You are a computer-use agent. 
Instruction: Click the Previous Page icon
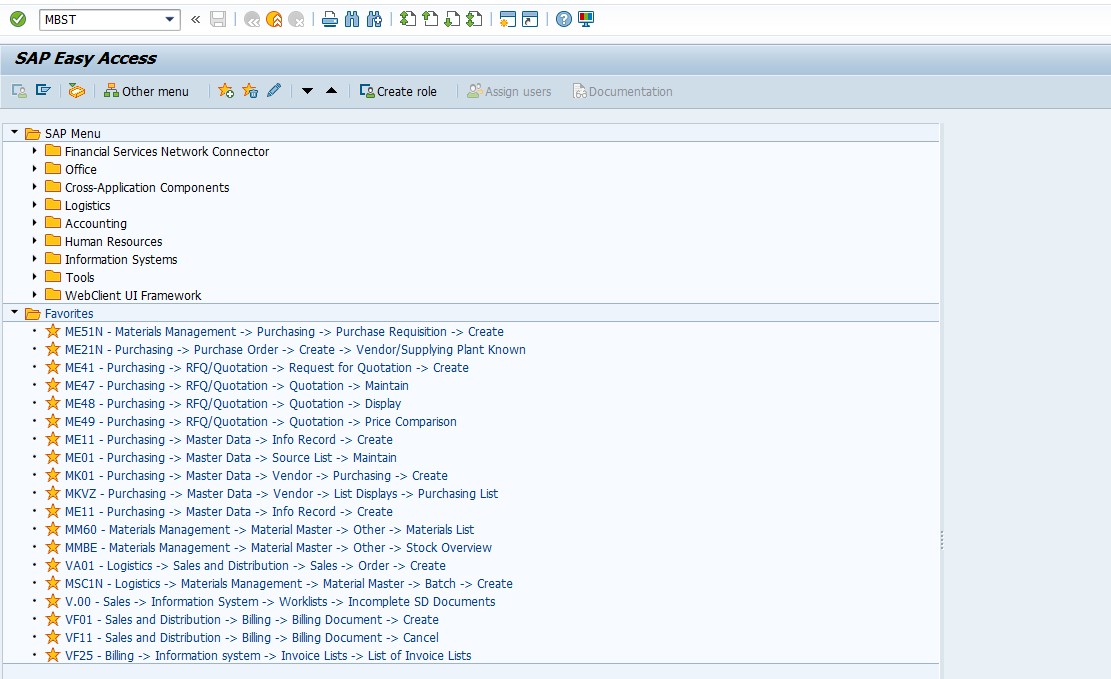point(430,19)
